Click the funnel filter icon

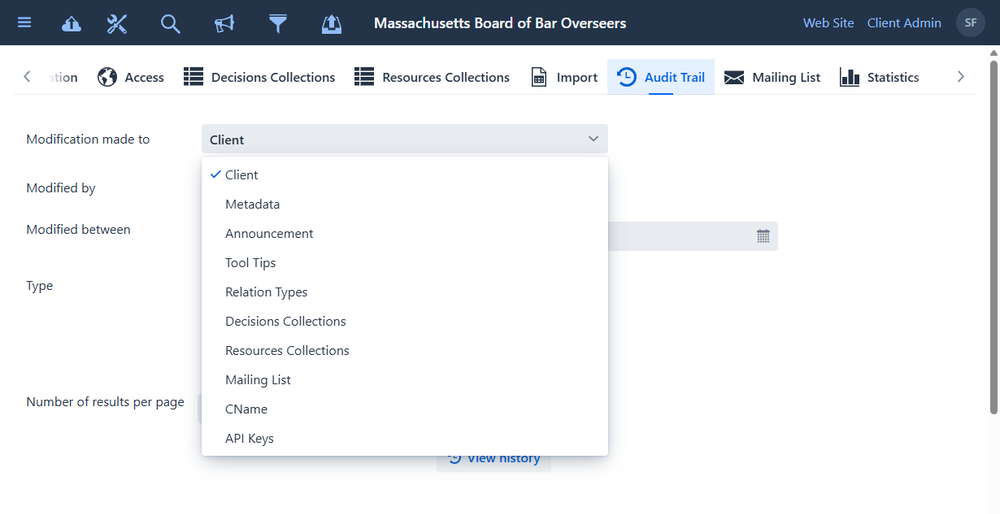coord(278,23)
